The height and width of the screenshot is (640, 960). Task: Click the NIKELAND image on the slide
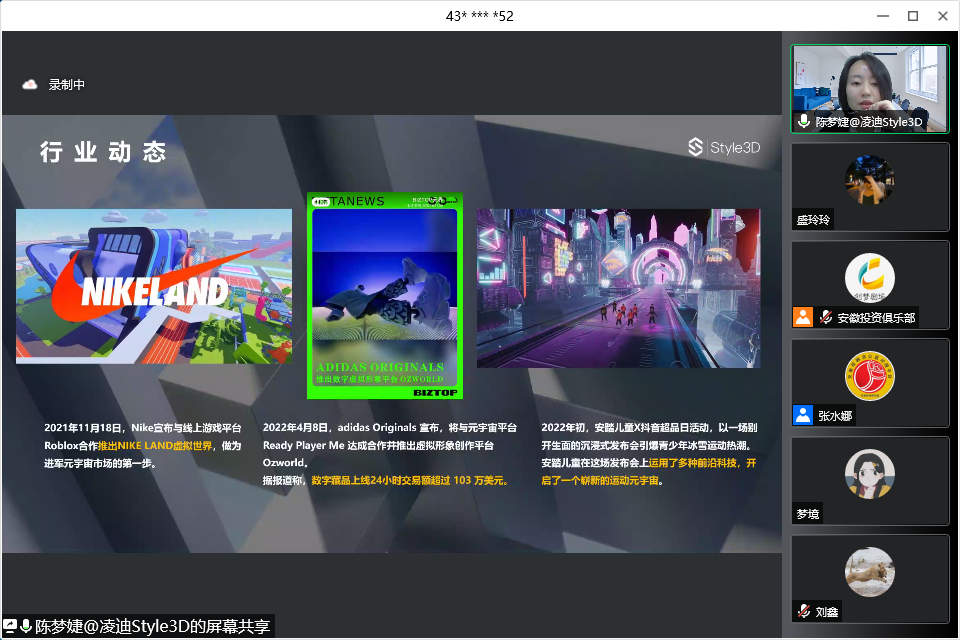pyautogui.click(x=154, y=286)
